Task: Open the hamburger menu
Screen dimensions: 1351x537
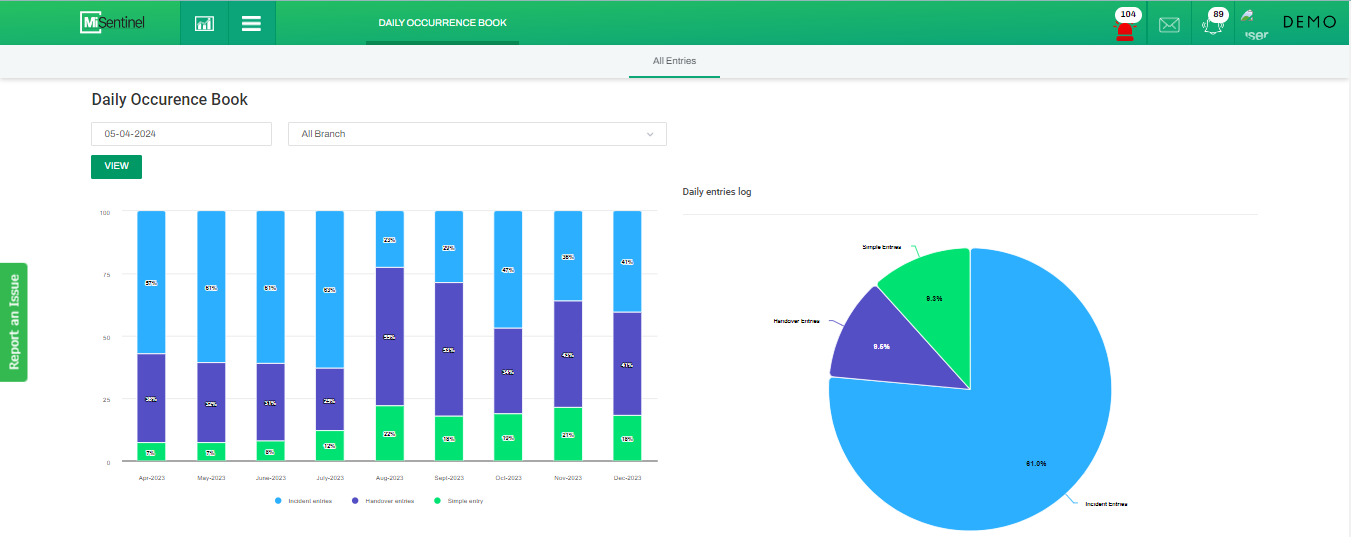Action: click(251, 23)
